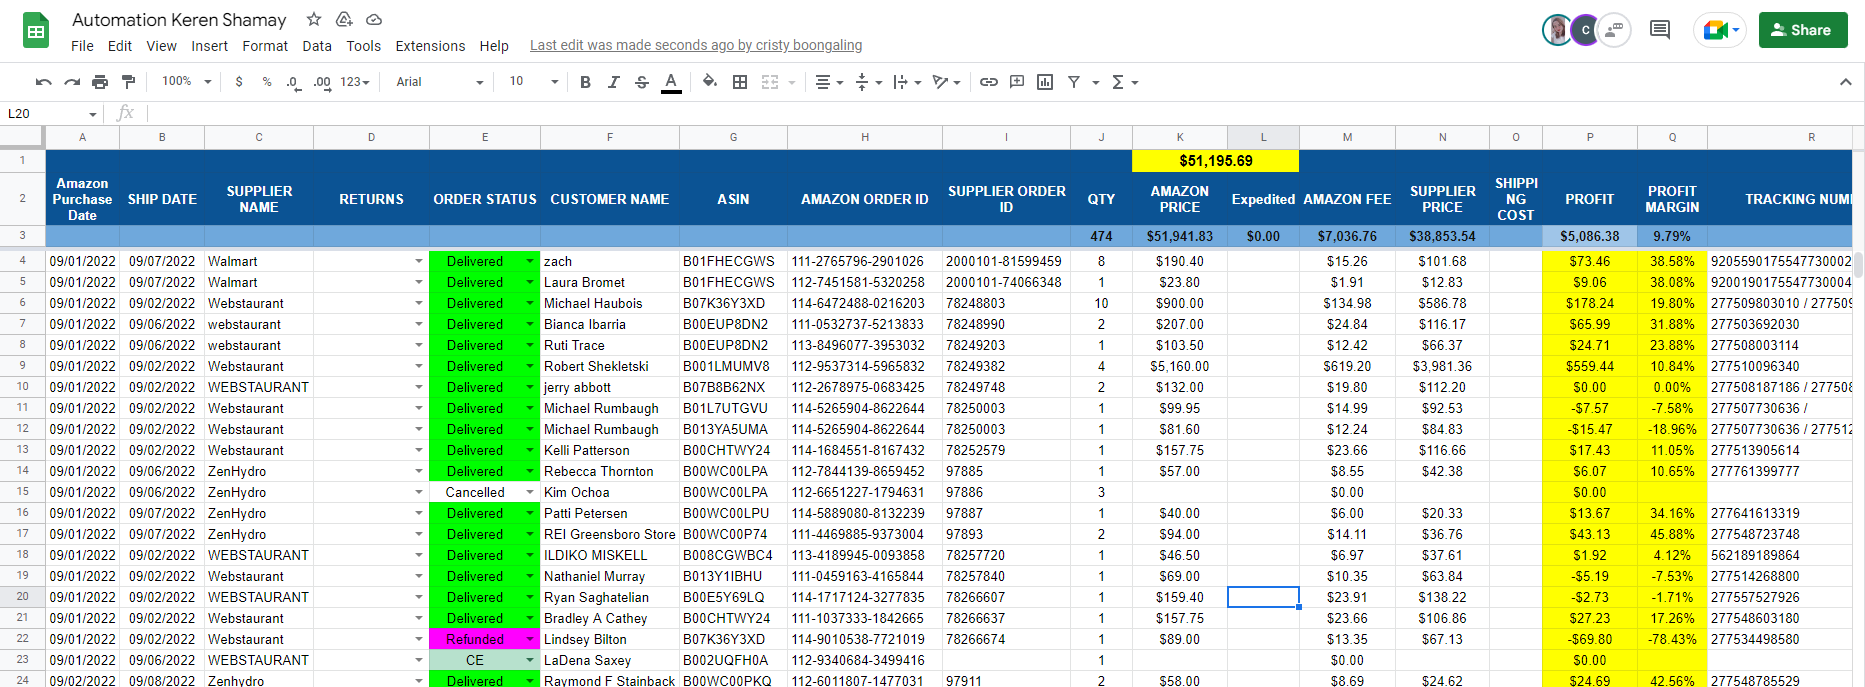Image resolution: width=1865 pixels, height=687 pixels.
Task: Click the yellow $51,195.69 cell
Action: click(1216, 160)
